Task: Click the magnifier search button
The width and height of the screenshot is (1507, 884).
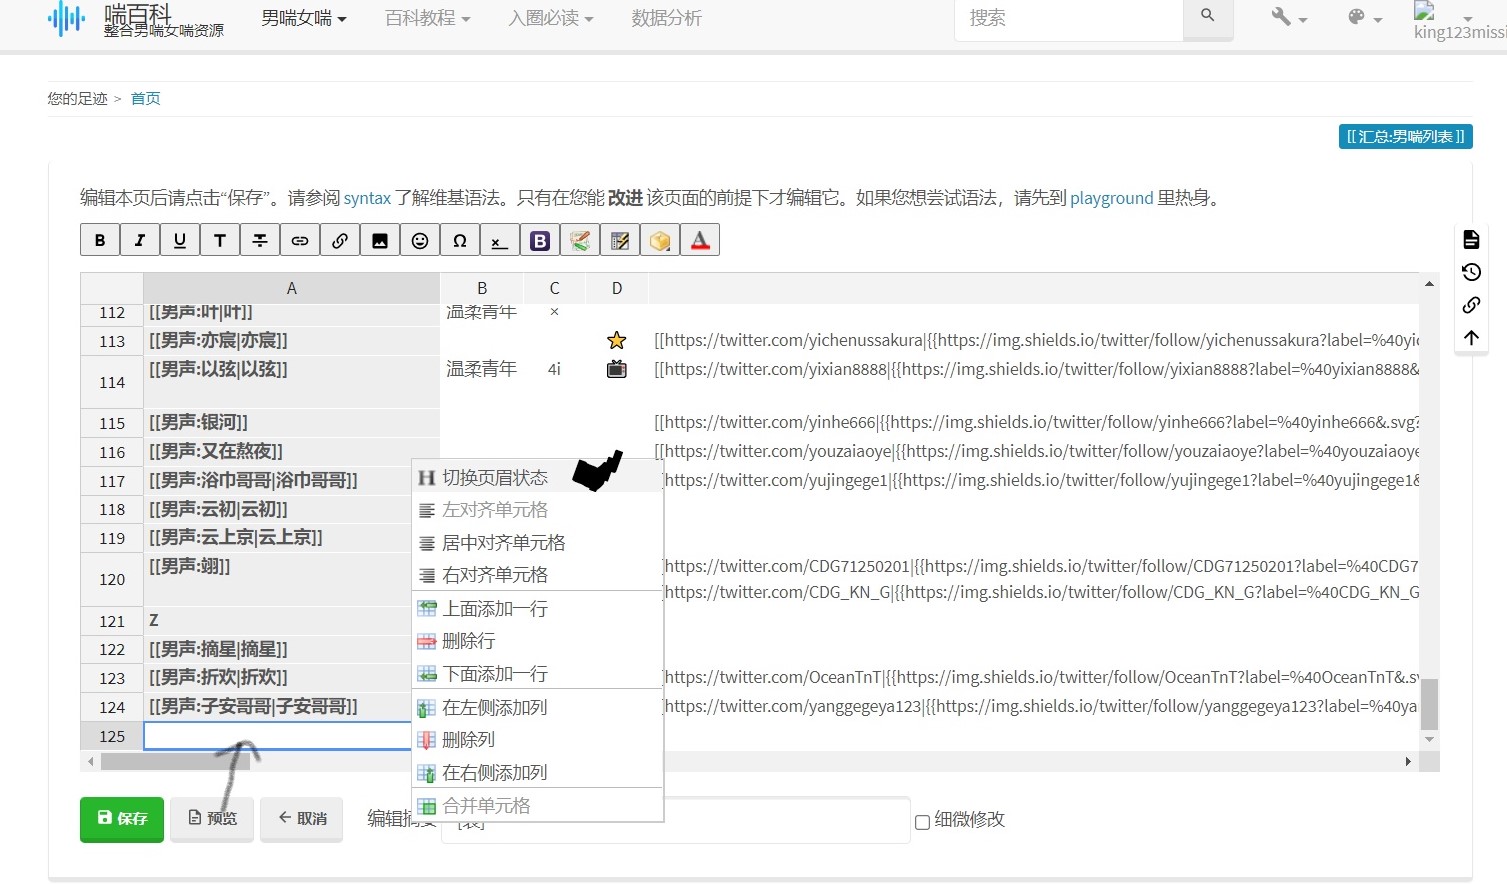Action: point(1207,17)
